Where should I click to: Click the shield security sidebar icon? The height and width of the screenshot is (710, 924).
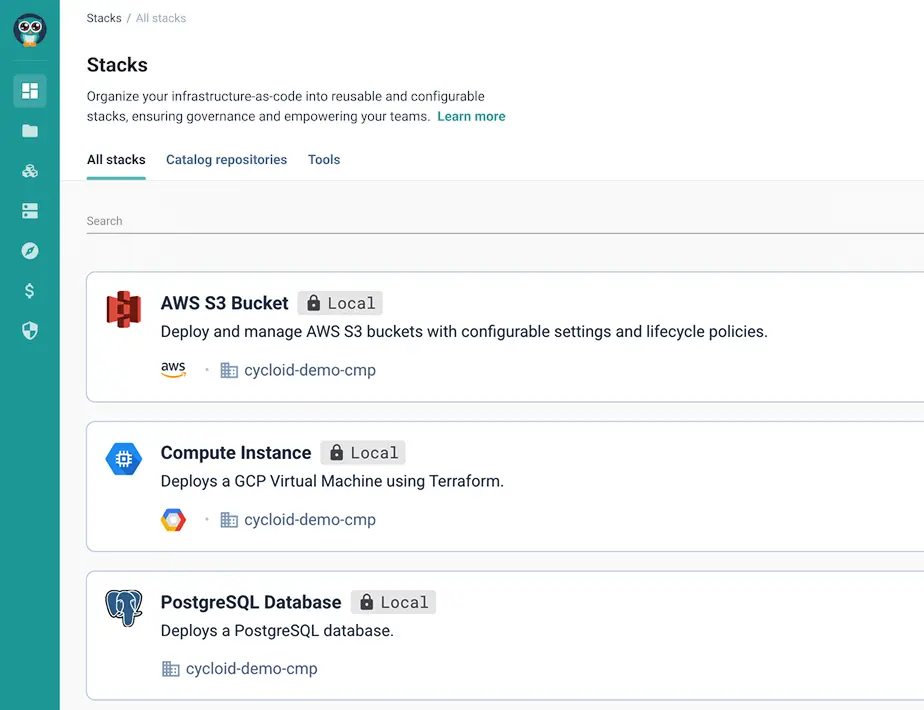pos(30,331)
